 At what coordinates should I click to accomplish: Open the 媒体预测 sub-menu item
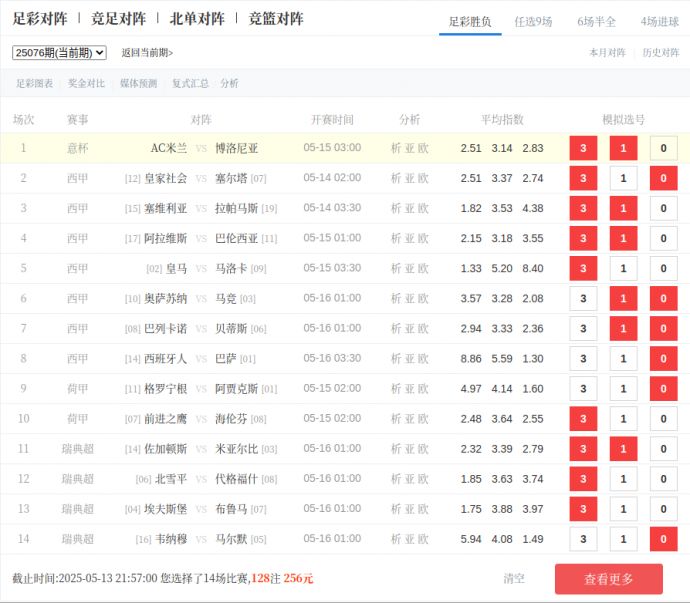(x=138, y=84)
